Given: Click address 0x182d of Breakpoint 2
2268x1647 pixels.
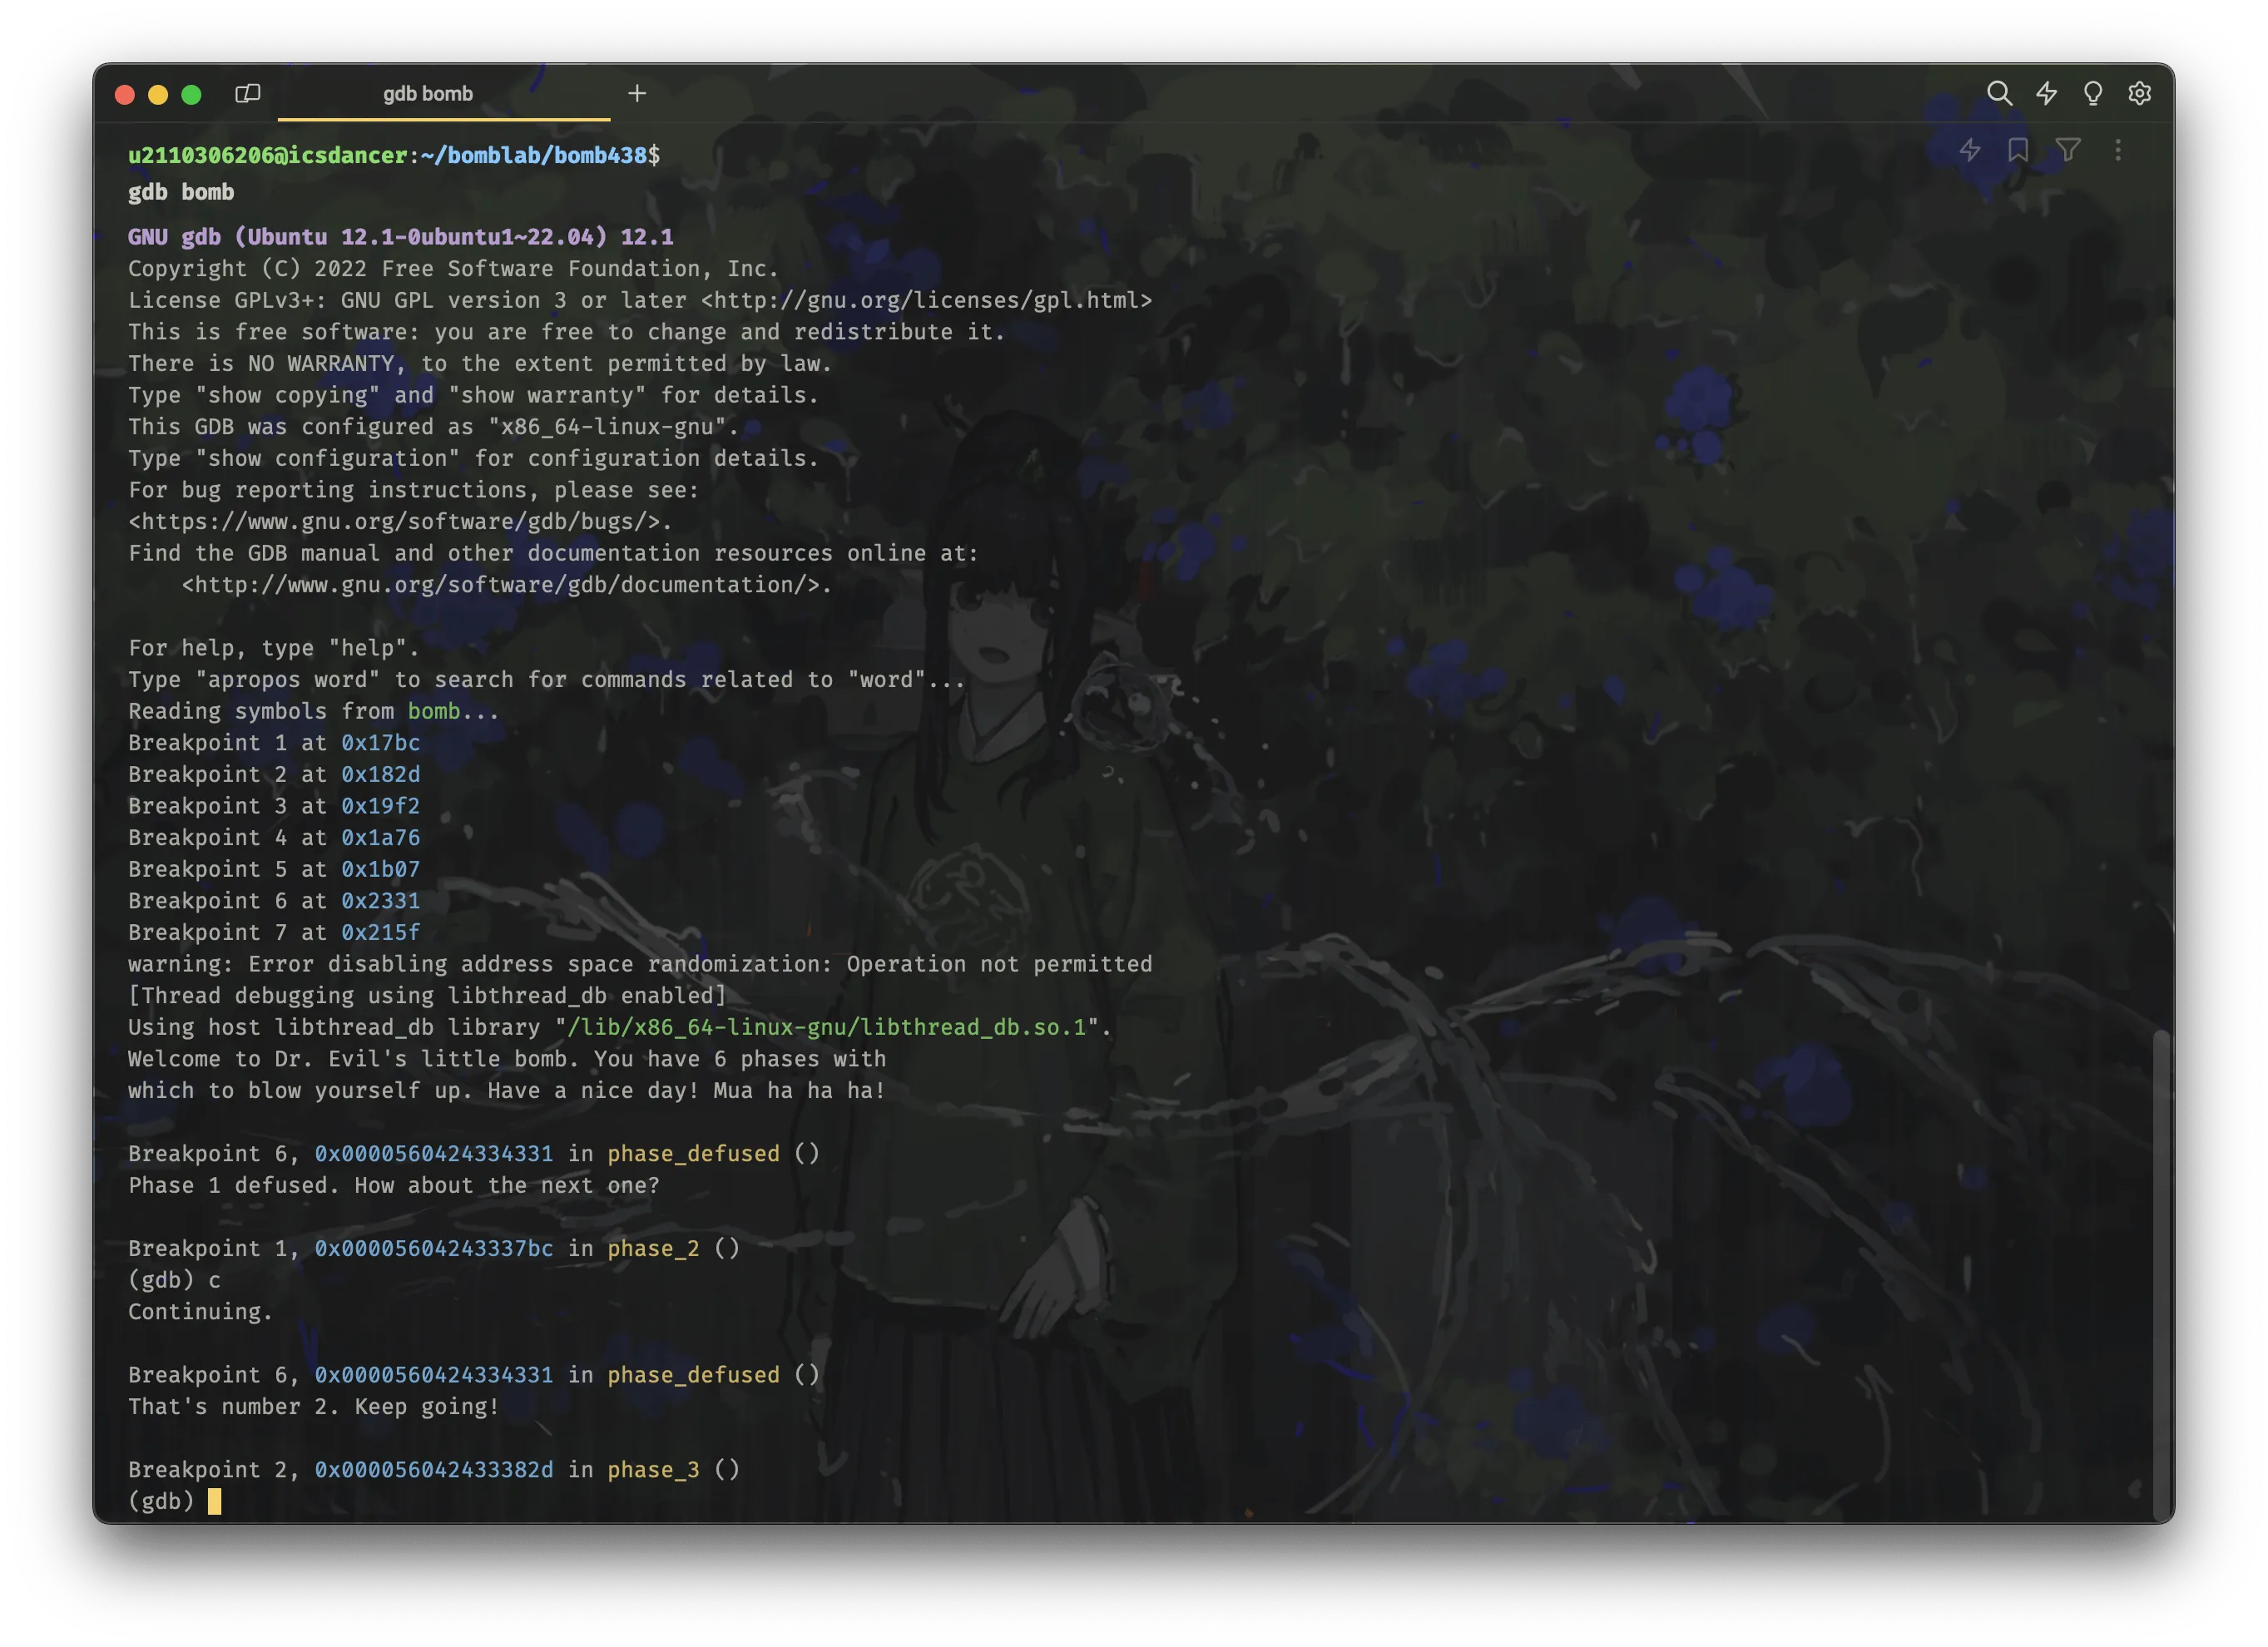Looking at the screenshot, I should (x=380, y=774).
